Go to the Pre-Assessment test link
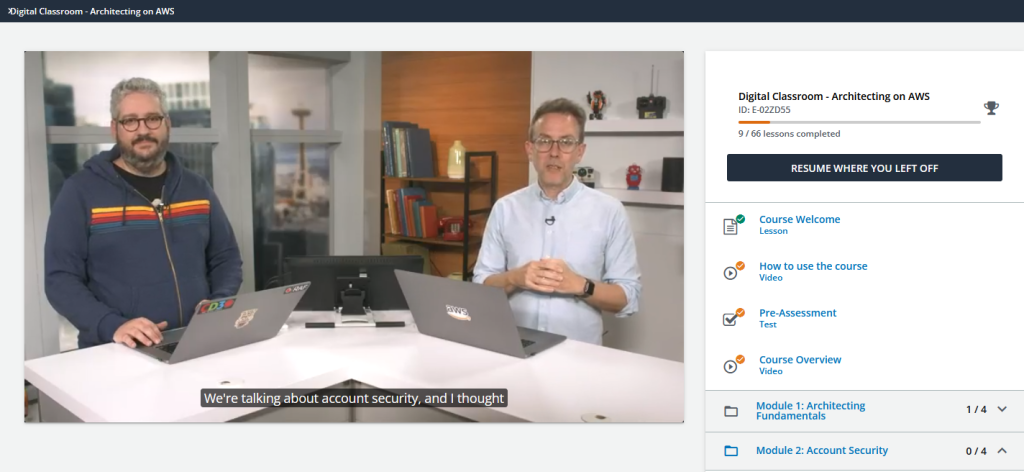The height and width of the screenshot is (472, 1024). pyautogui.click(x=797, y=313)
